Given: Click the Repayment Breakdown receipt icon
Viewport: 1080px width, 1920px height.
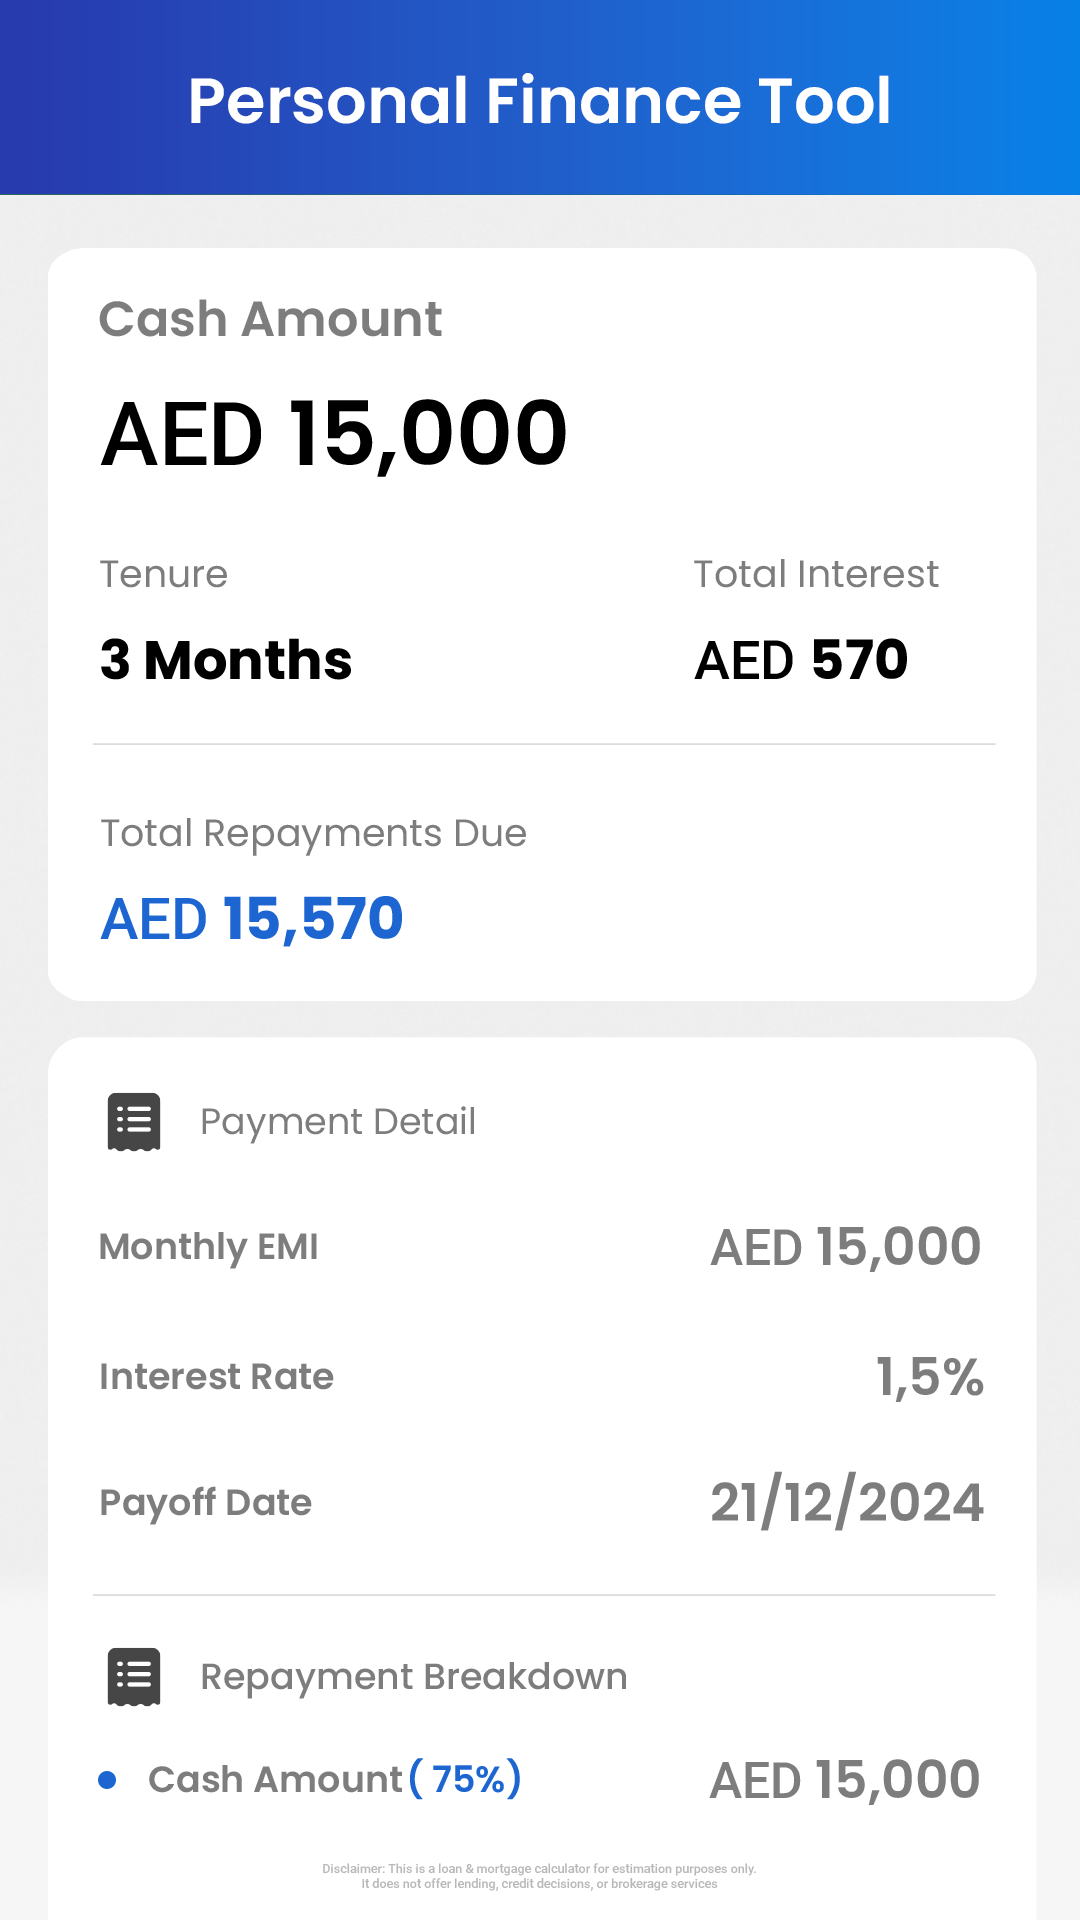Looking at the screenshot, I should (x=134, y=1677).
